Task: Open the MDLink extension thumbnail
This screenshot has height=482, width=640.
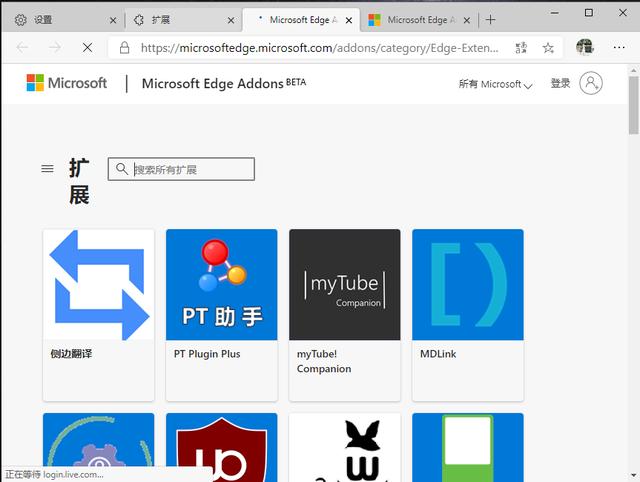Action: pos(468,284)
